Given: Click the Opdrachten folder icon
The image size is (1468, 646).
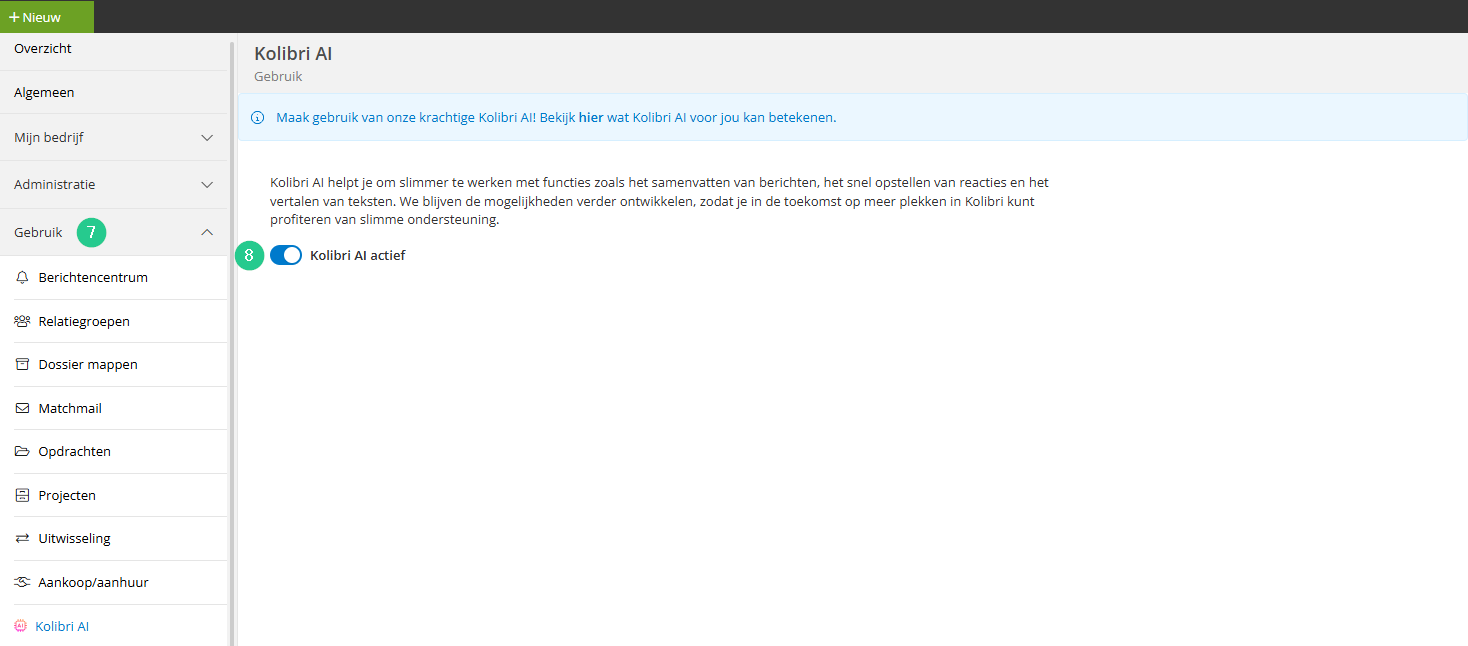Looking at the screenshot, I should click(x=22, y=451).
